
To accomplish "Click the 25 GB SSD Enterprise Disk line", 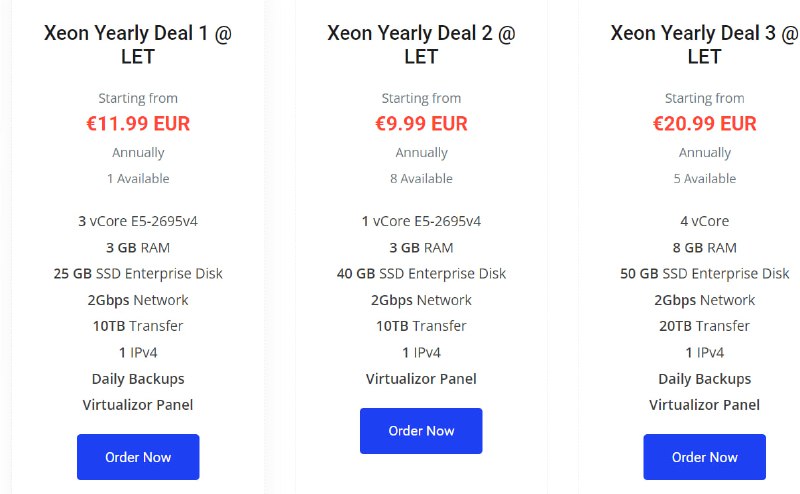I will tap(138, 273).
